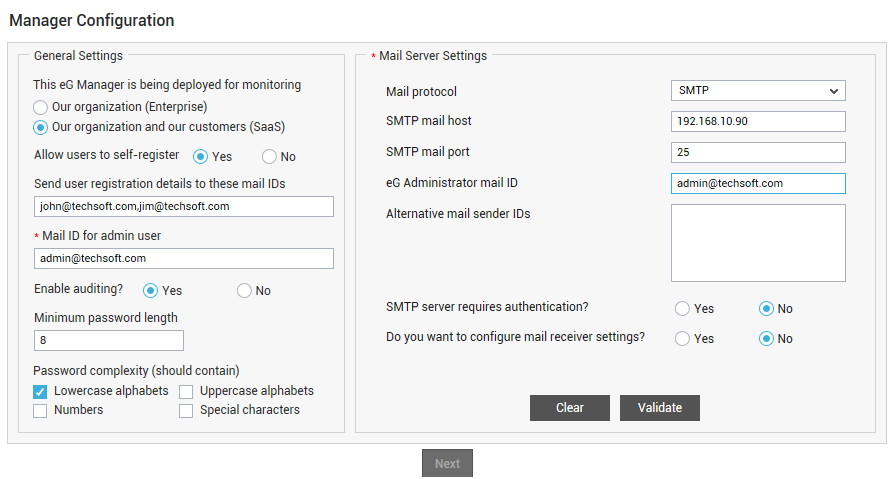Screen dimensions: 894x479
Task: Click the Validate button
Action: (x=660, y=408)
